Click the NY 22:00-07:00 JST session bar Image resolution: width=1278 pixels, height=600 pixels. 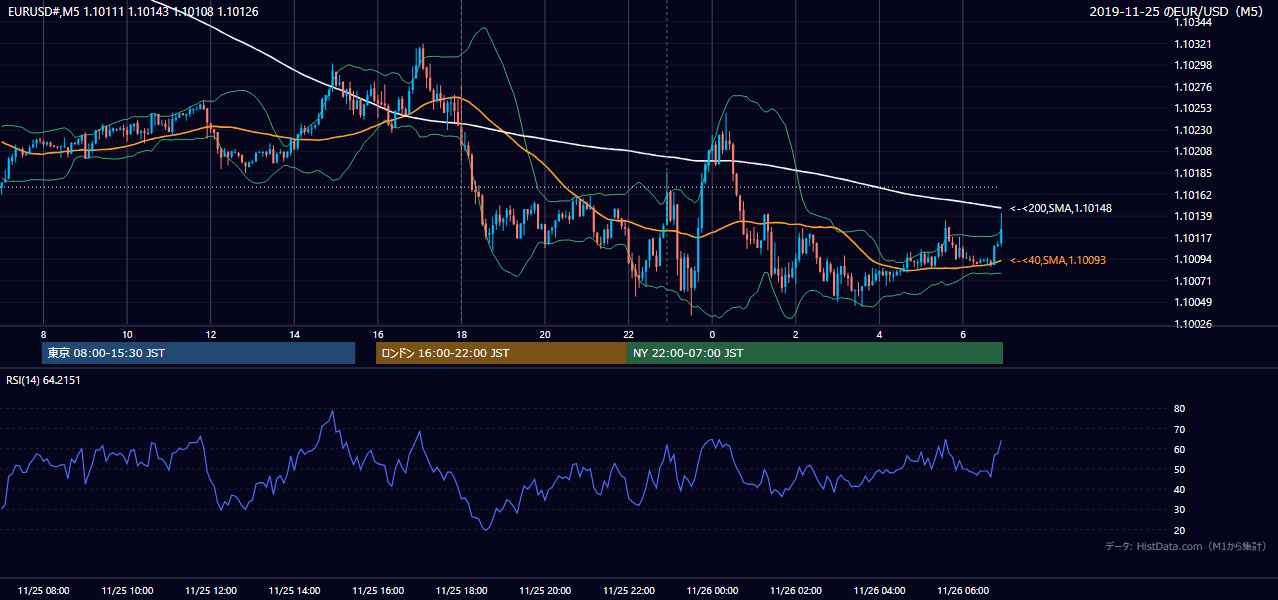coord(815,353)
